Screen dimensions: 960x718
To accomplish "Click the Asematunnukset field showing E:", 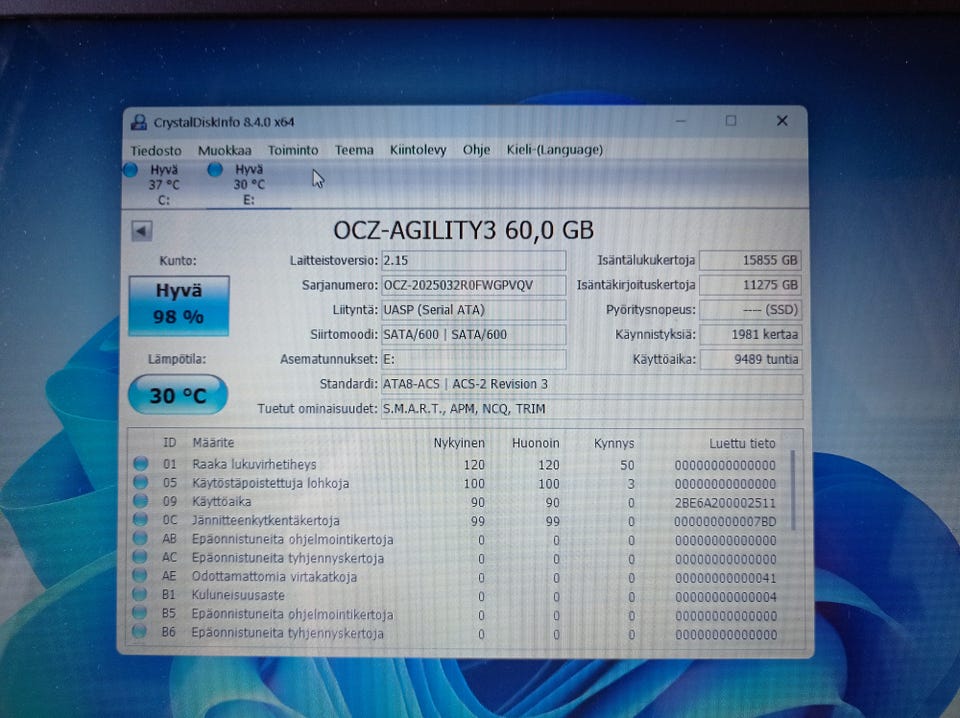I will pyautogui.click(x=473, y=359).
